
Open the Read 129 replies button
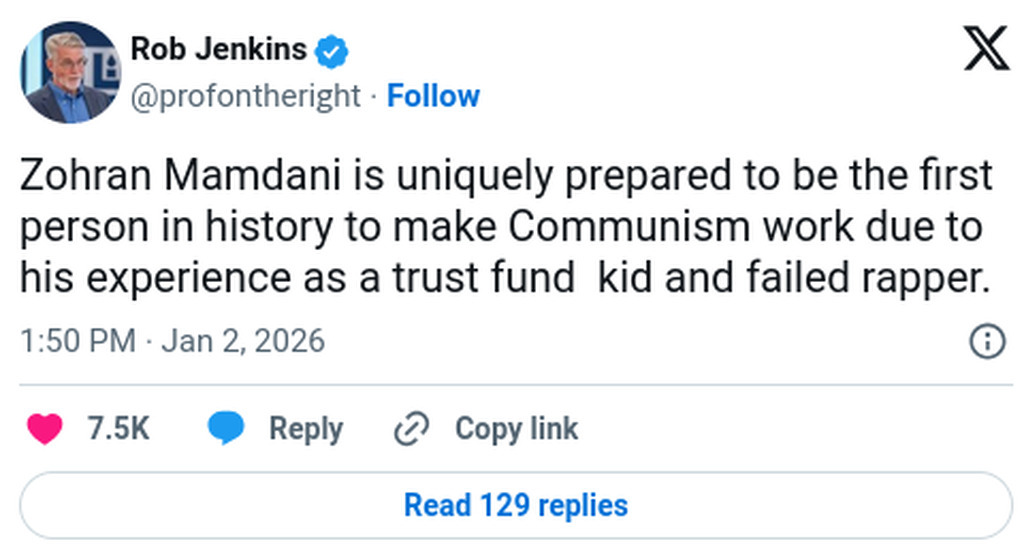coord(515,505)
